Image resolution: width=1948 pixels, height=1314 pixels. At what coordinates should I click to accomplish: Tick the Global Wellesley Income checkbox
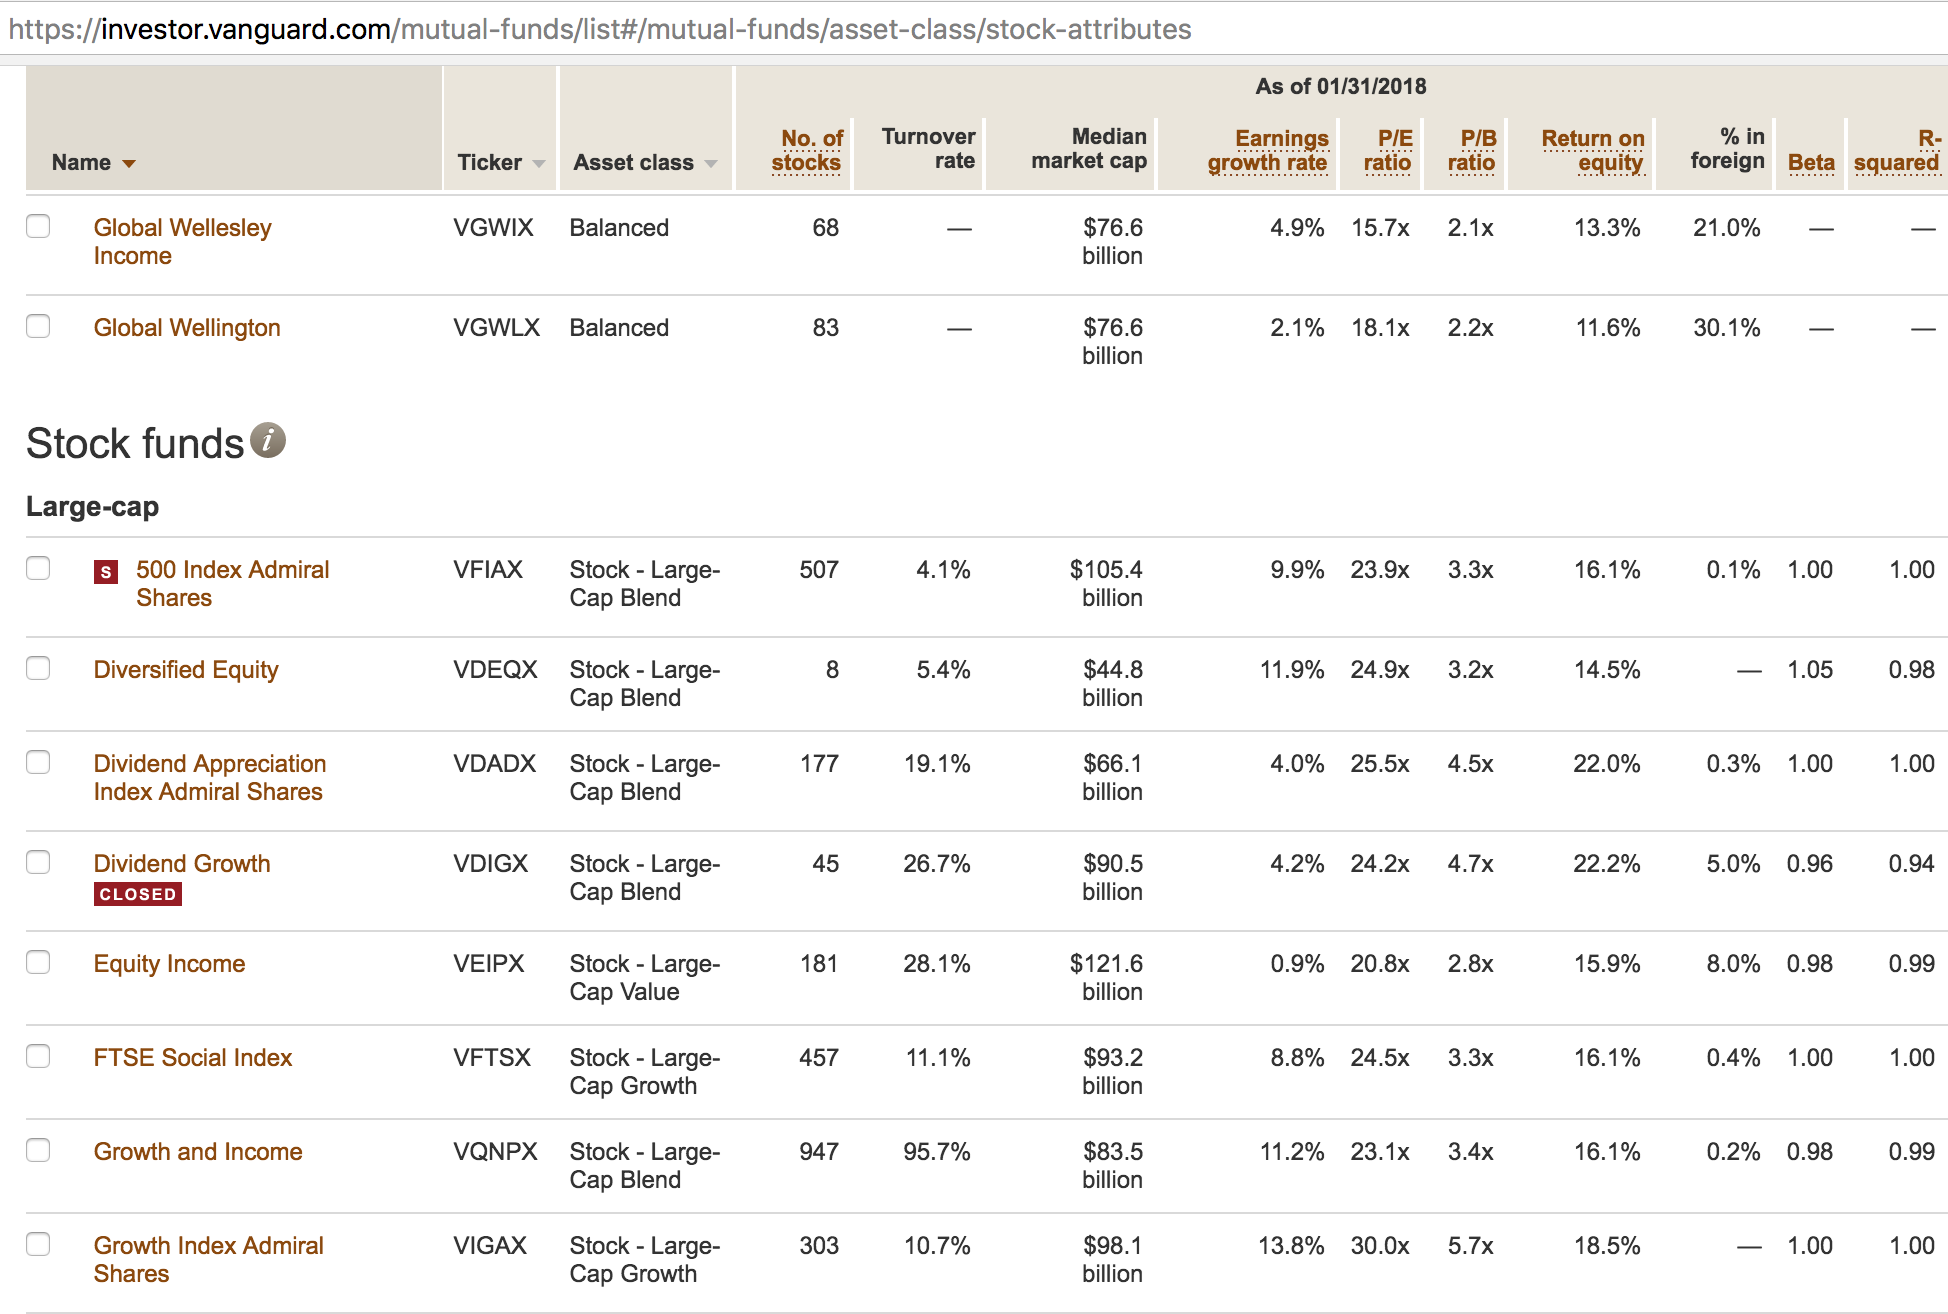[x=38, y=226]
